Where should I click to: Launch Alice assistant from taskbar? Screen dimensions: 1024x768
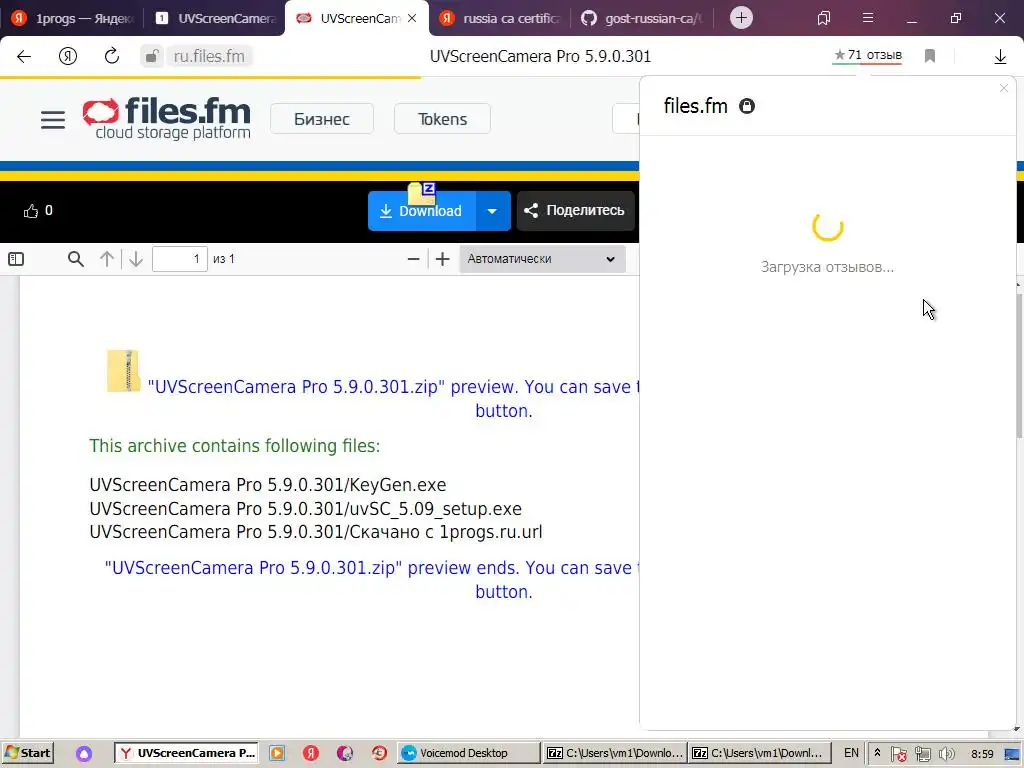coord(84,754)
